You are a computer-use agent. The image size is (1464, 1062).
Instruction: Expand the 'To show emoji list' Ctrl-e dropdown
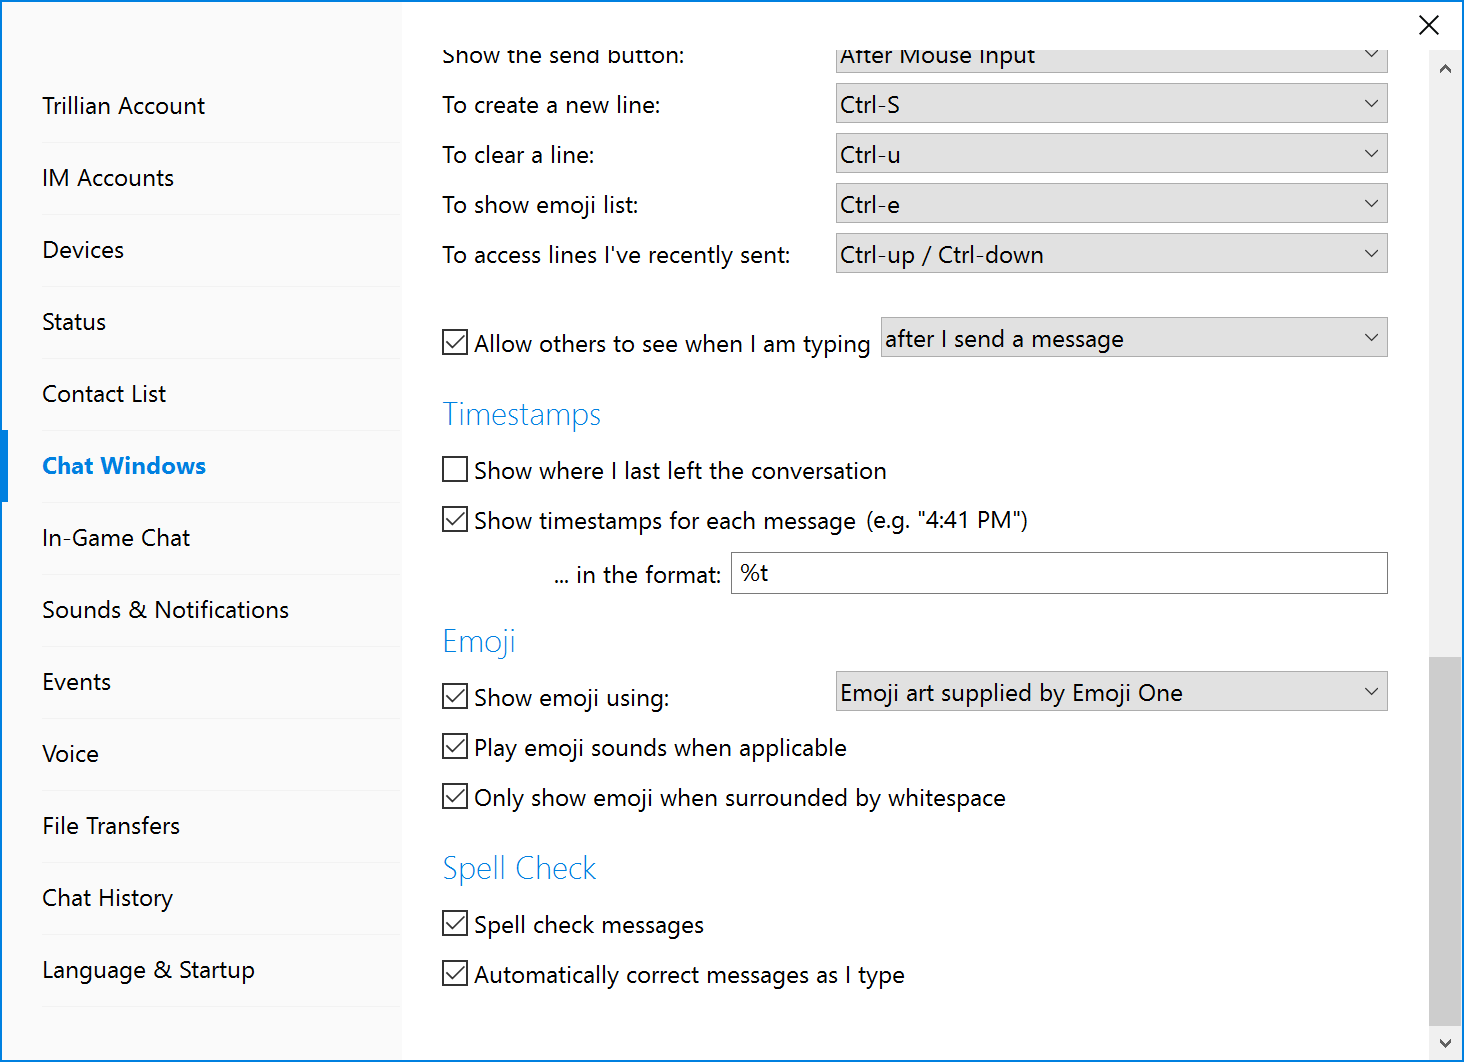coord(1111,203)
